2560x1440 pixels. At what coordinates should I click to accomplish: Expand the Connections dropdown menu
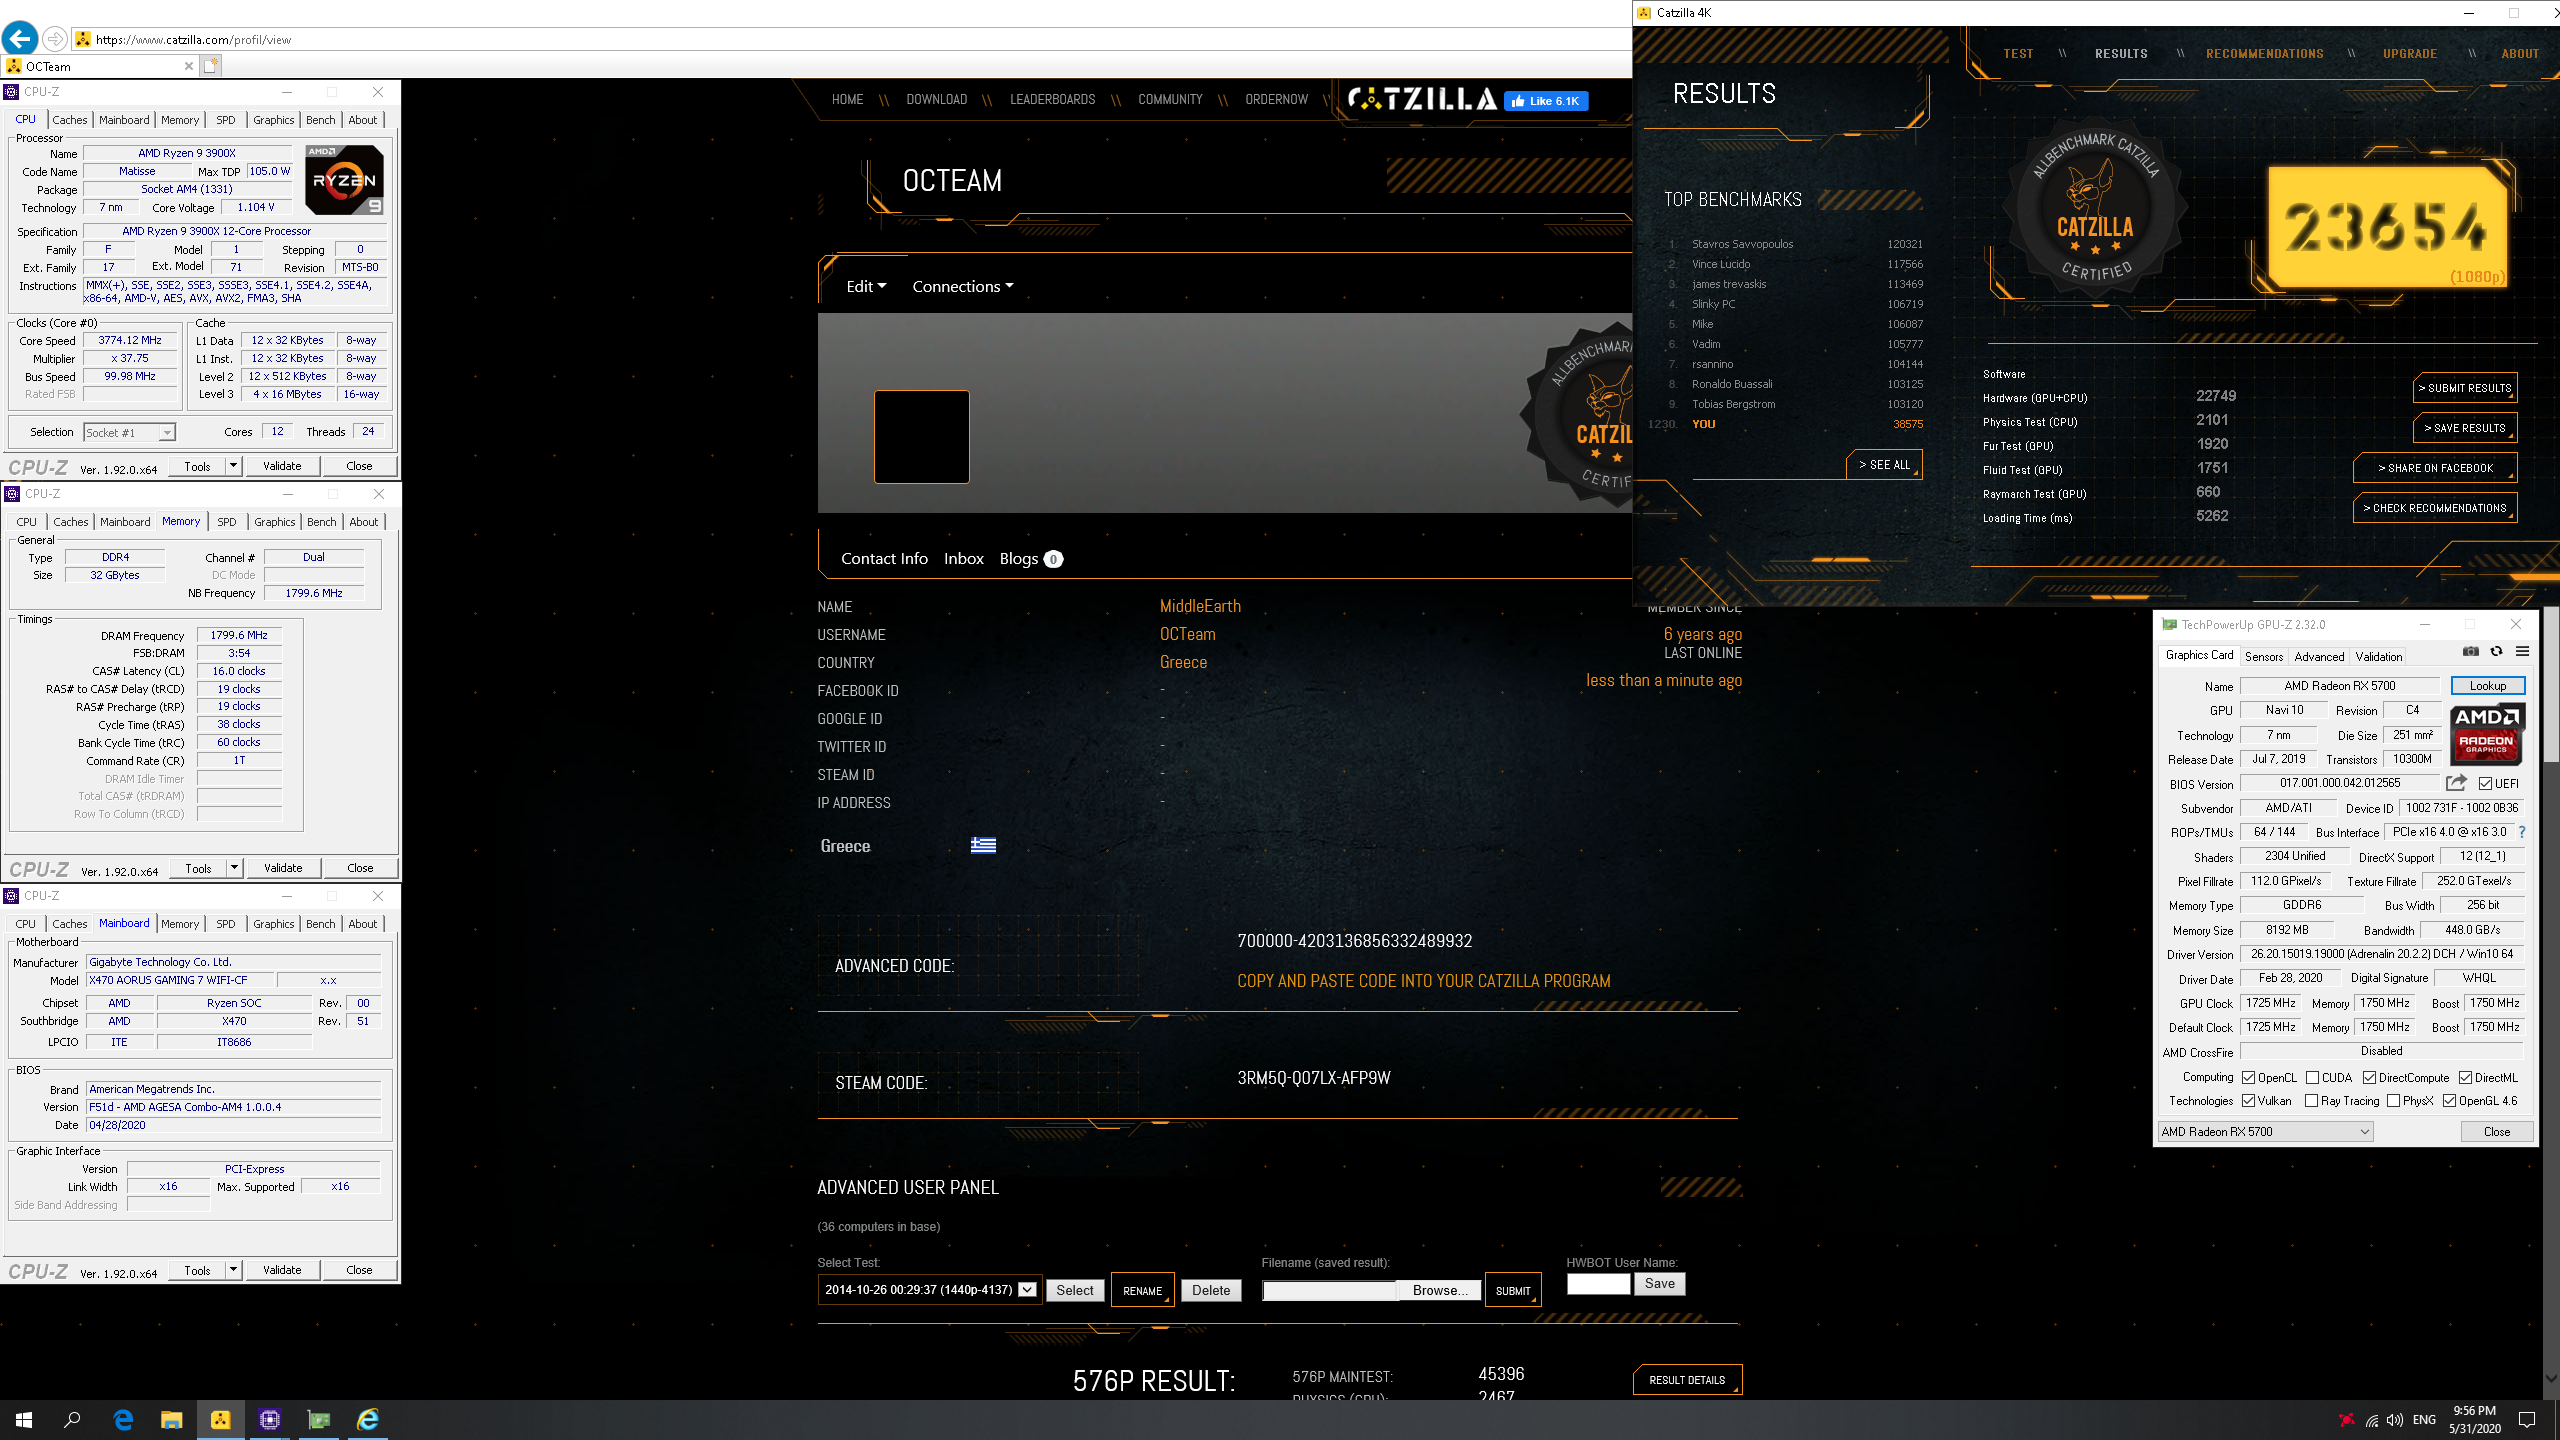963,286
